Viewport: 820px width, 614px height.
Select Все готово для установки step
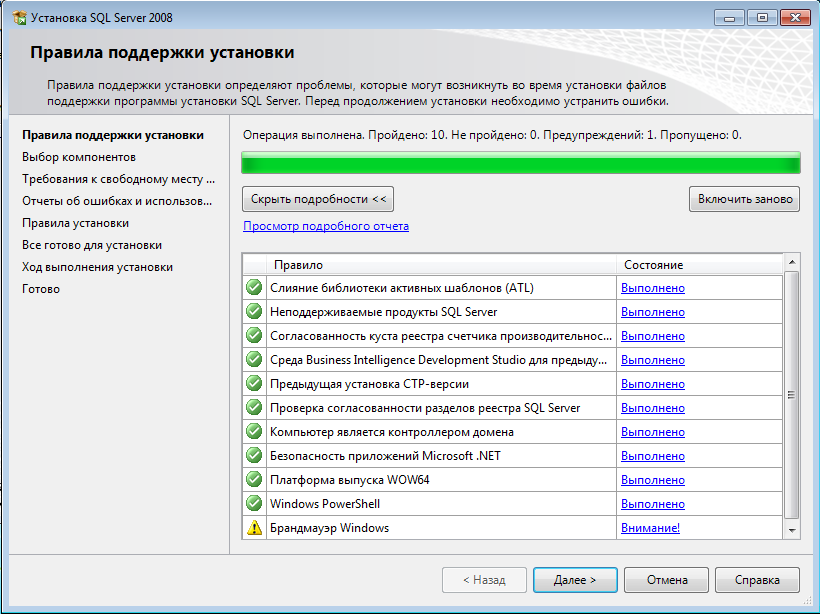pyautogui.click(x=92, y=245)
